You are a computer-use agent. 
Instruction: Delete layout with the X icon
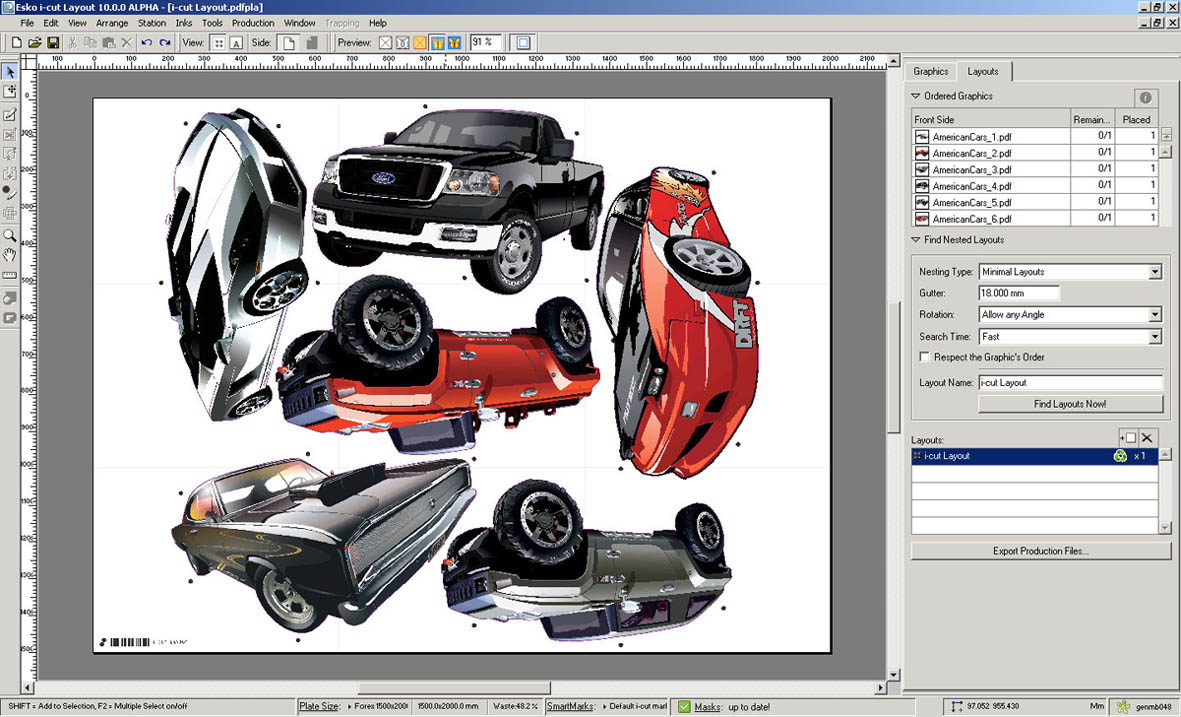pyautogui.click(x=1147, y=438)
